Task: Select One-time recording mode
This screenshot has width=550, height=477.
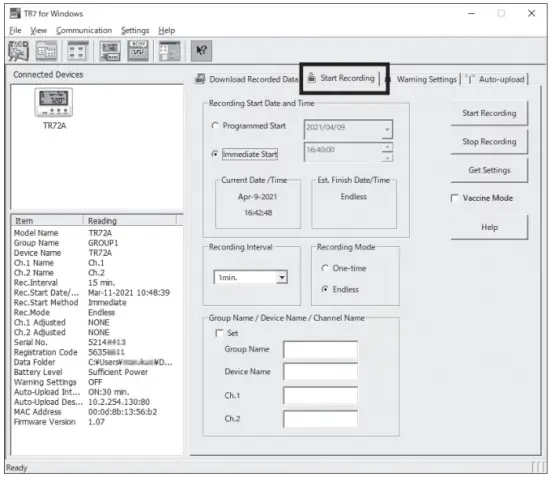Action: (x=325, y=268)
